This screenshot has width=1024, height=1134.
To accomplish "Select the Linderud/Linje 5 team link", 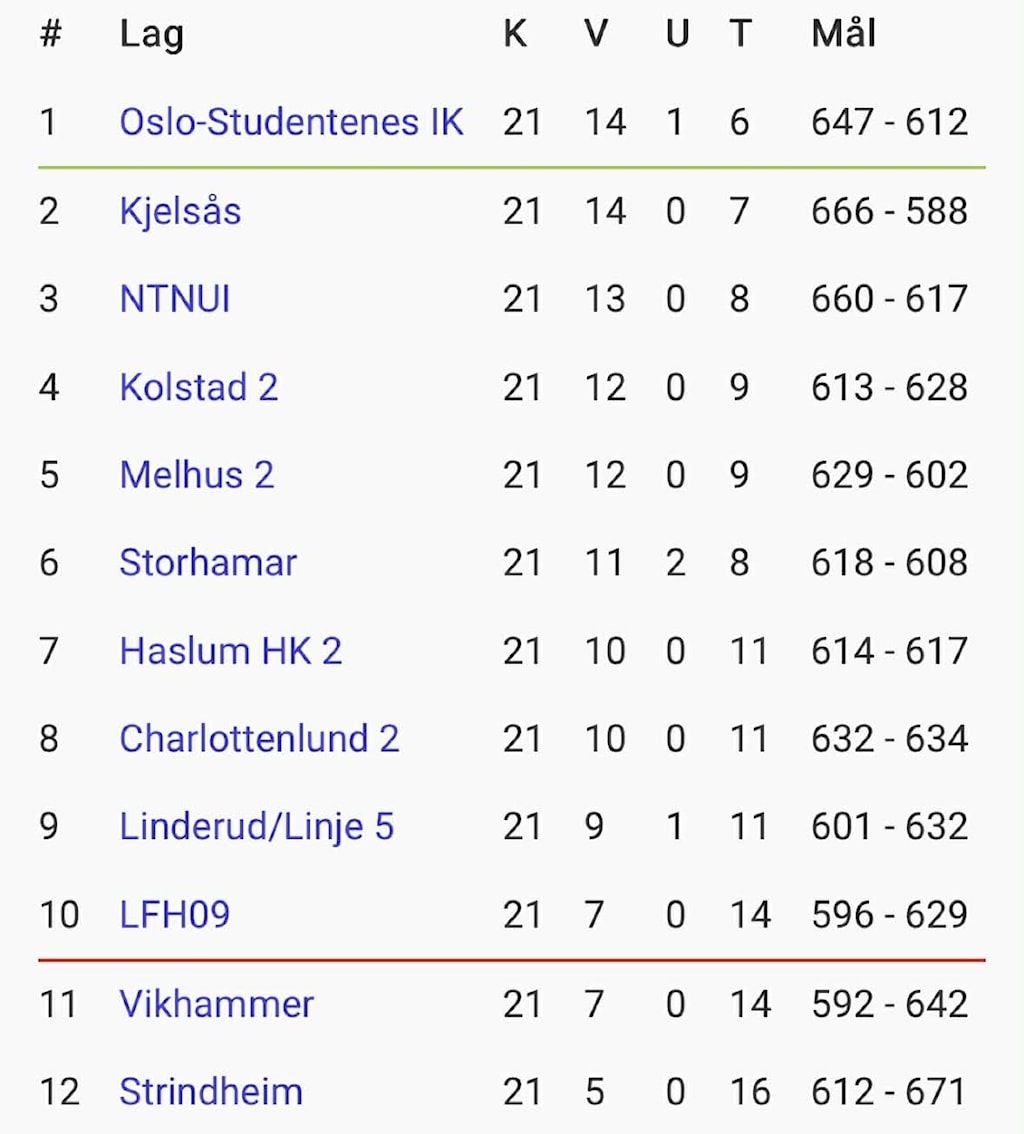I will coord(256,827).
